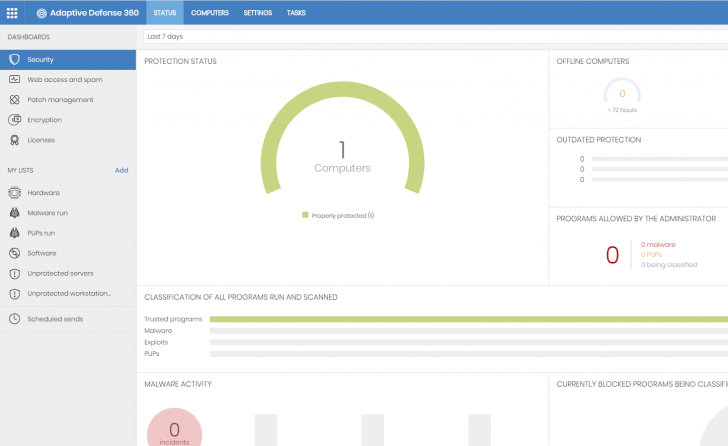728x446 pixels.
Task: Click the Malware run bug icon
Action: click(14, 213)
